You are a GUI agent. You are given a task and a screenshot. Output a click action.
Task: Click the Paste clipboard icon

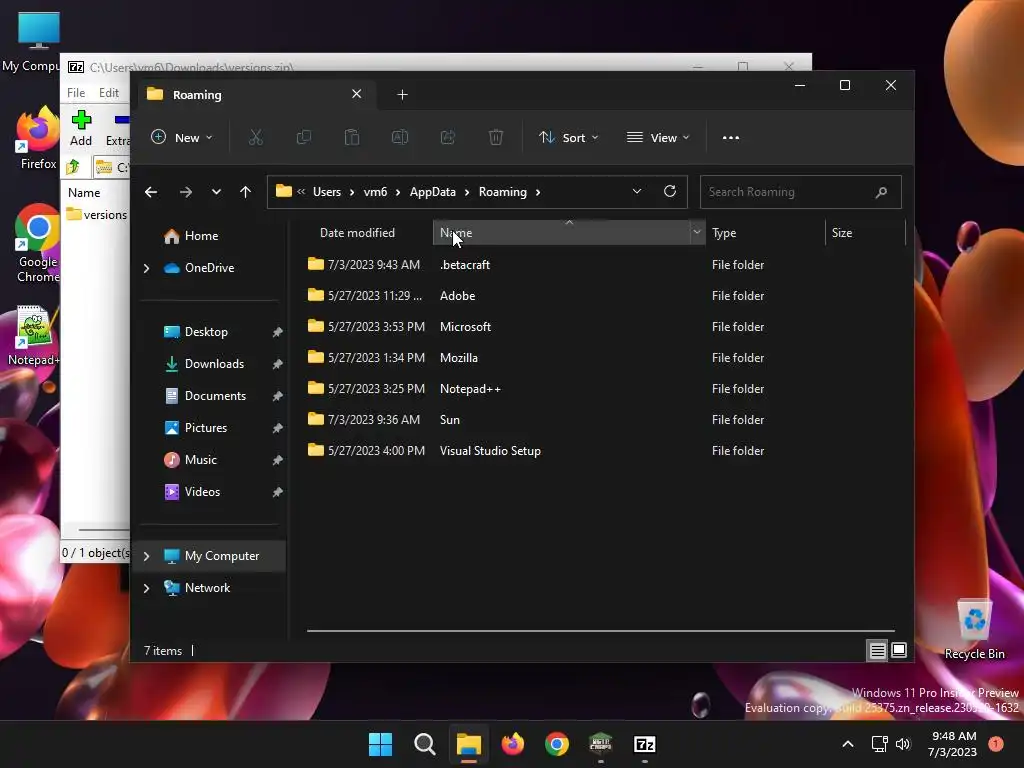[352, 138]
